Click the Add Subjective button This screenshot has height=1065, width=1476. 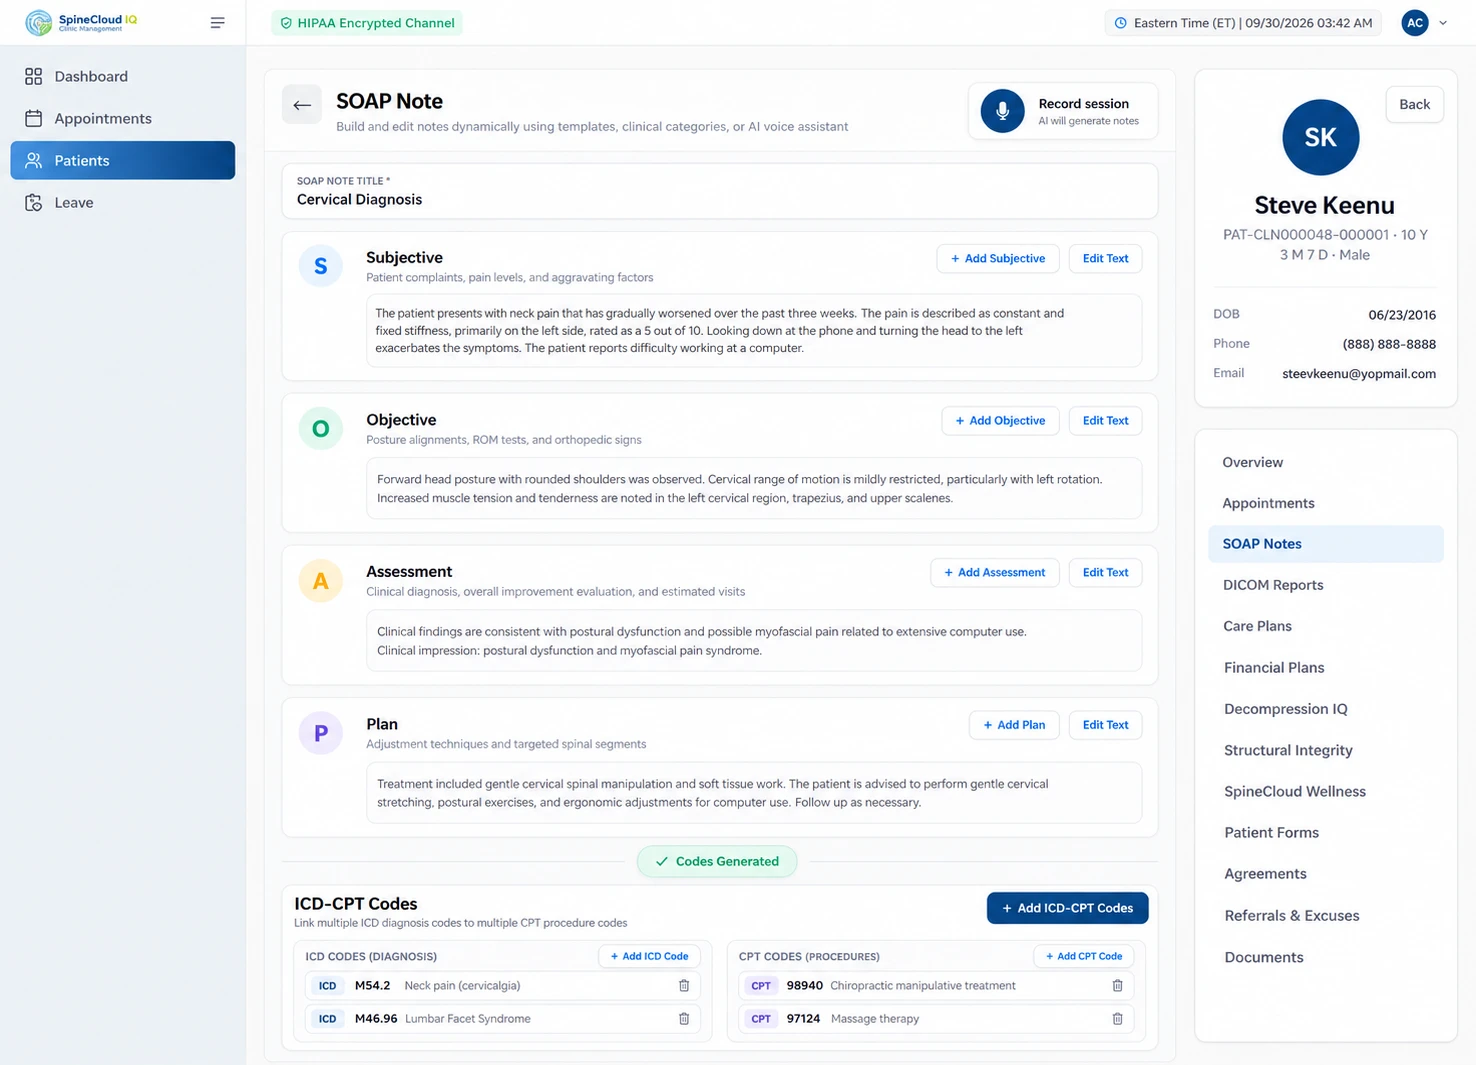(x=998, y=258)
